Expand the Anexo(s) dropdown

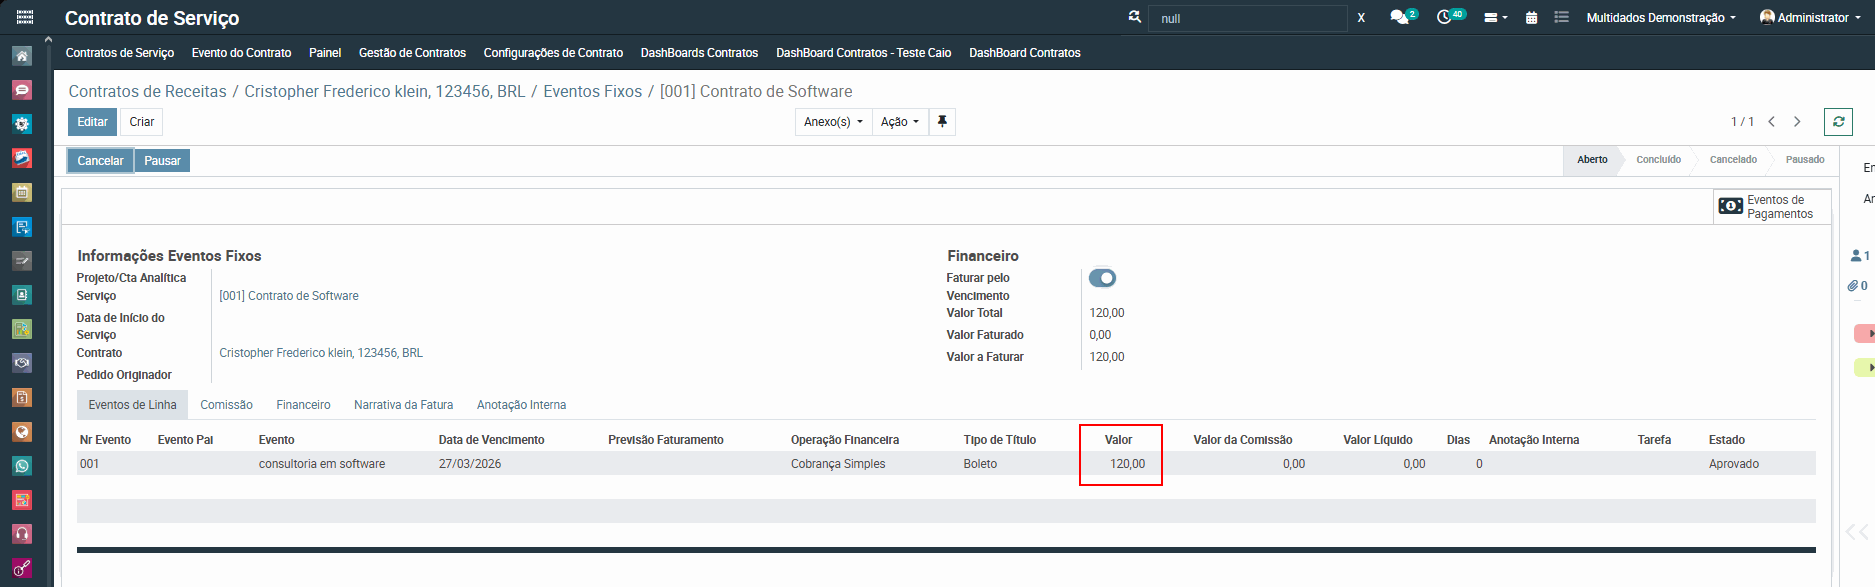[832, 122]
